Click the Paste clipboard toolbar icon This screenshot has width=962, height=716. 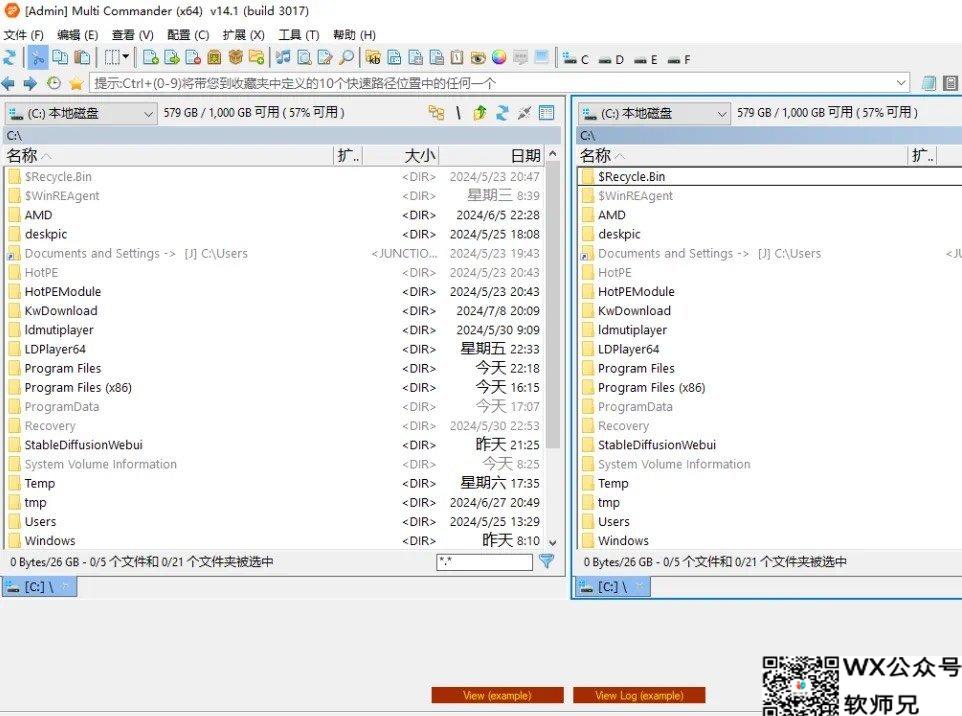coord(82,58)
